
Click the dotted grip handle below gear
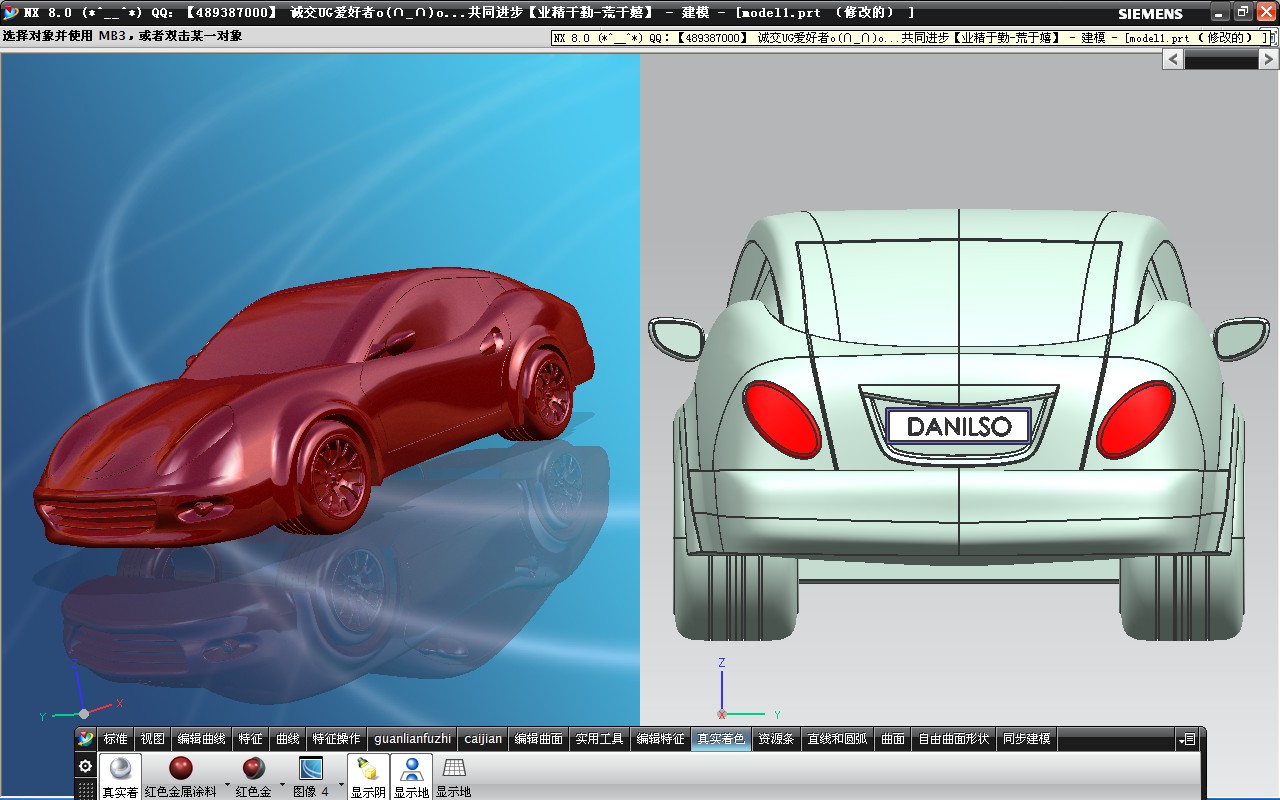86,790
